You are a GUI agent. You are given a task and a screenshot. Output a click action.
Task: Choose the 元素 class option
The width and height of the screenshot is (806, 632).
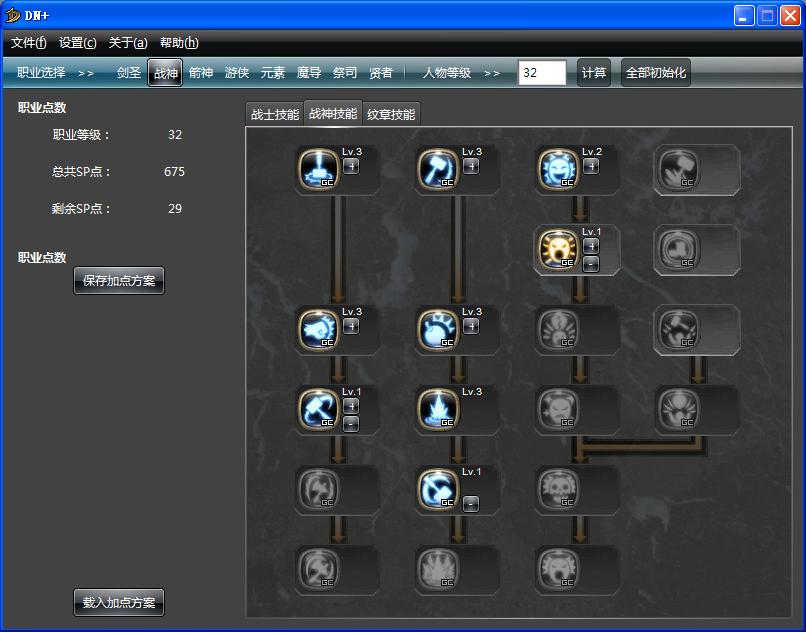click(273, 73)
